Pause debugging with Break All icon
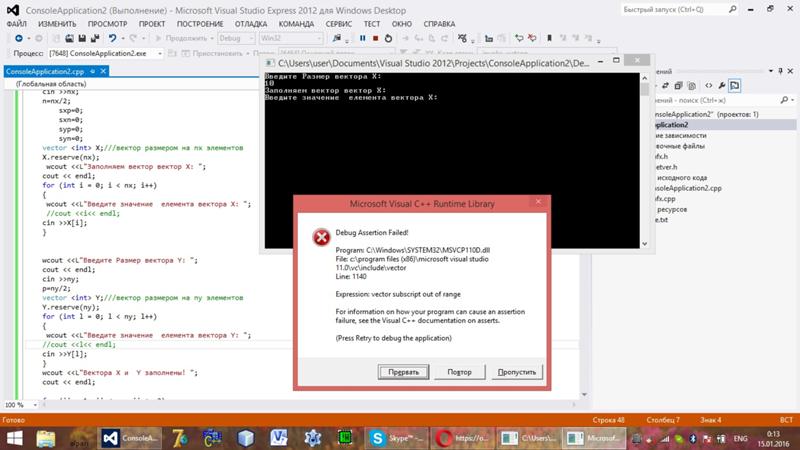The image size is (800, 450). coord(363,38)
